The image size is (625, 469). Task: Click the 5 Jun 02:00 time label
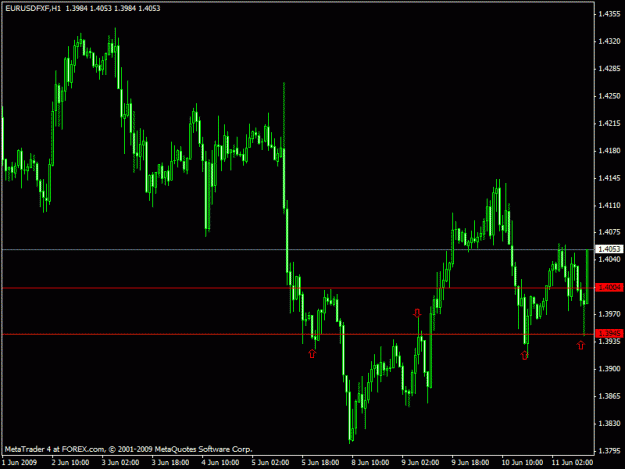click(270, 462)
